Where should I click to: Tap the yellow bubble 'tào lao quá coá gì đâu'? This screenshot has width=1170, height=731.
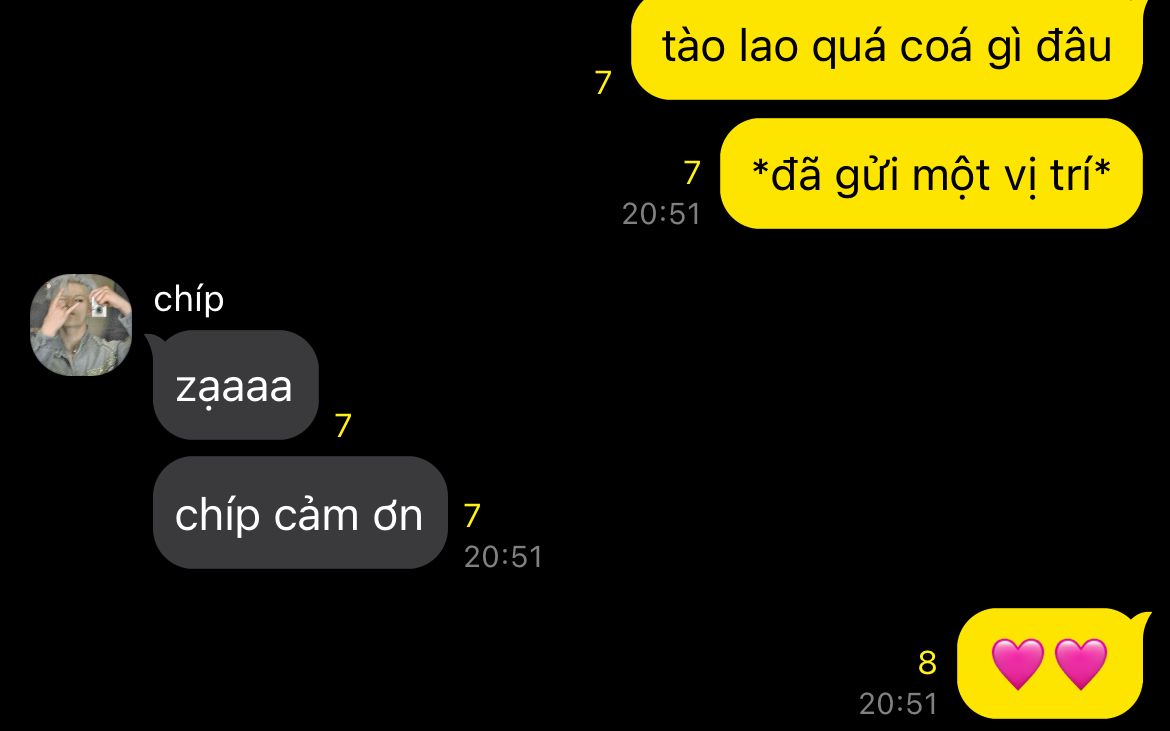[x=887, y=48]
